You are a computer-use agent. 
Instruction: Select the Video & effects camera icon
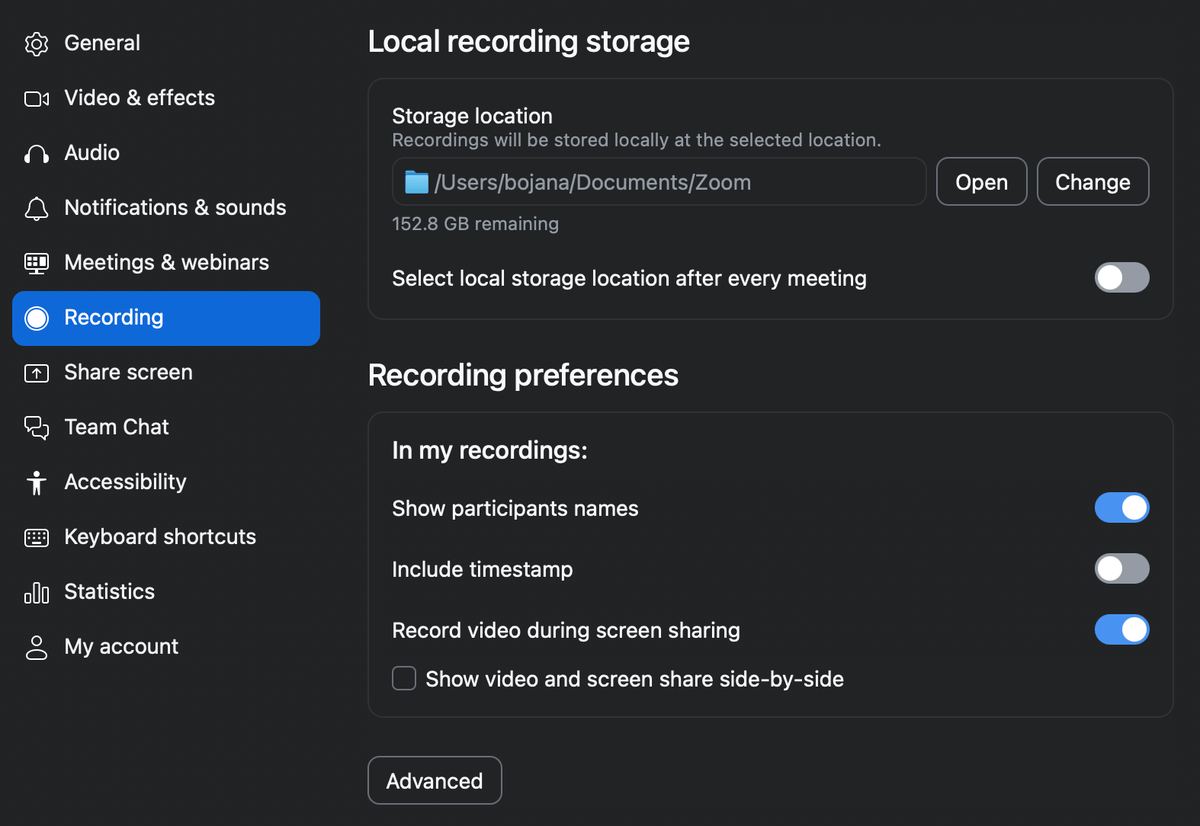(x=36, y=98)
